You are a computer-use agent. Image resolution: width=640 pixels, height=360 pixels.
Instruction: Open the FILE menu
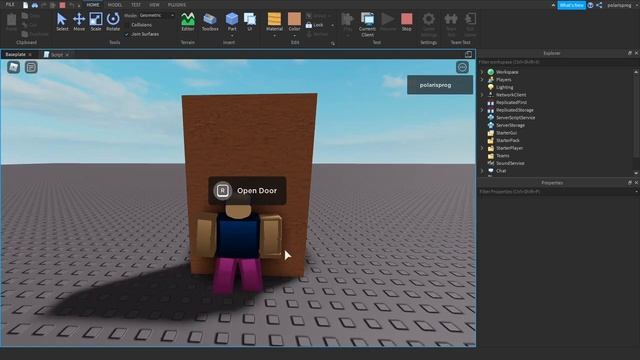pos(10,4)
